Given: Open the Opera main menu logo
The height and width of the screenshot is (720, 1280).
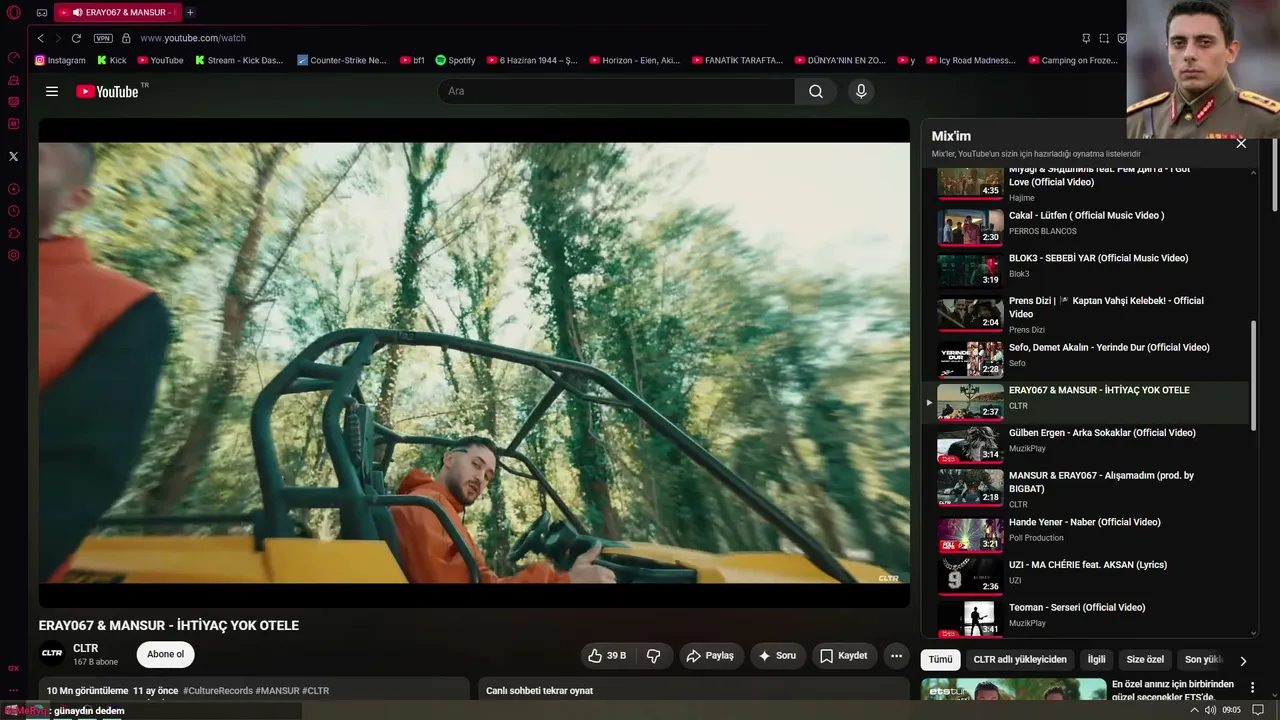Looking at the screenshot, I should click(13, 12).
